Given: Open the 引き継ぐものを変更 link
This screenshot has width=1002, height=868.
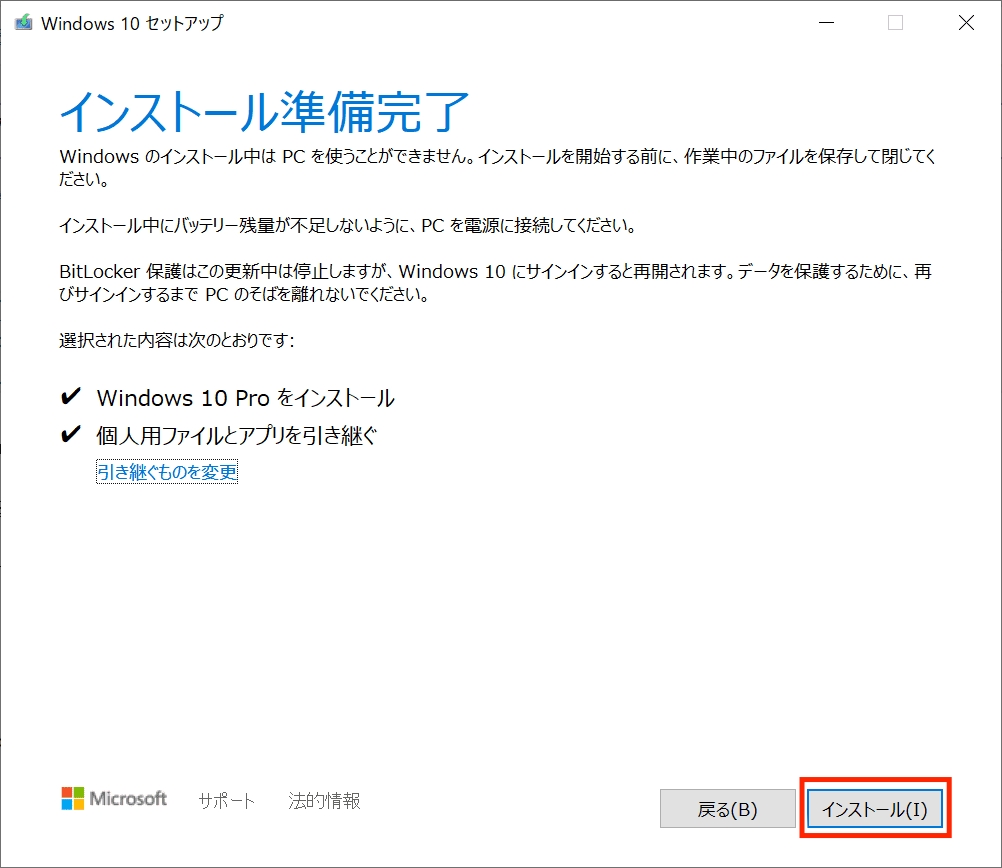Looking at the screenshot, I should (x=166, y=469).
